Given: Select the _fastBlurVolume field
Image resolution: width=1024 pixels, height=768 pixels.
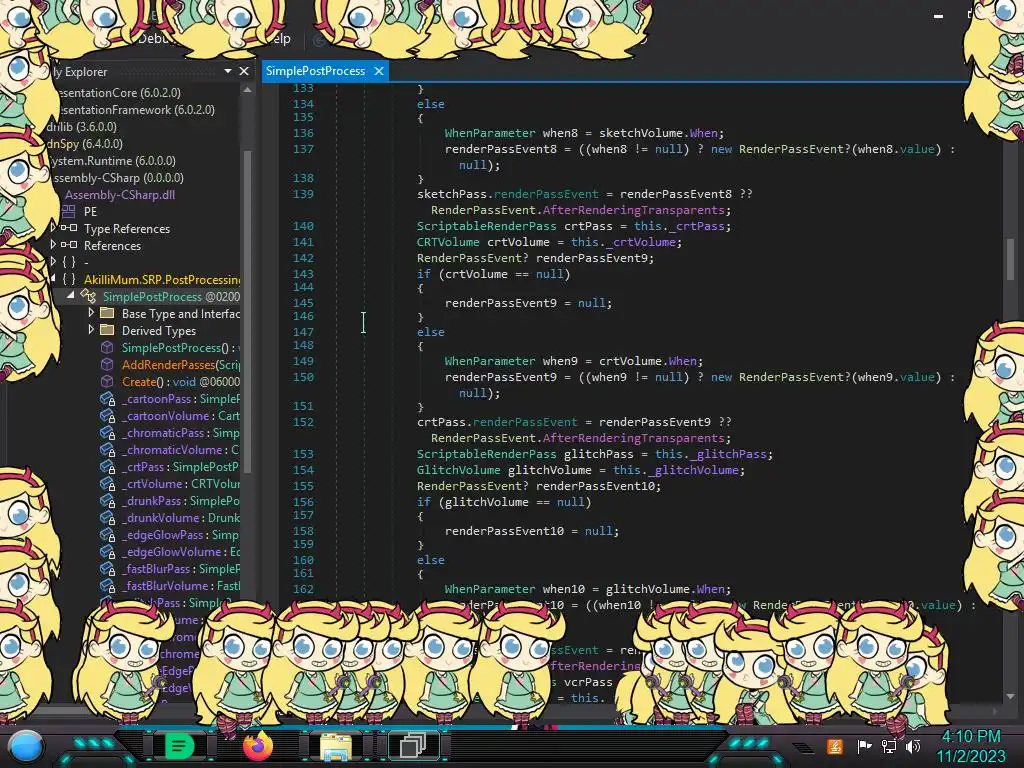Looking at the screenshot, I should [x=181, y=586].
